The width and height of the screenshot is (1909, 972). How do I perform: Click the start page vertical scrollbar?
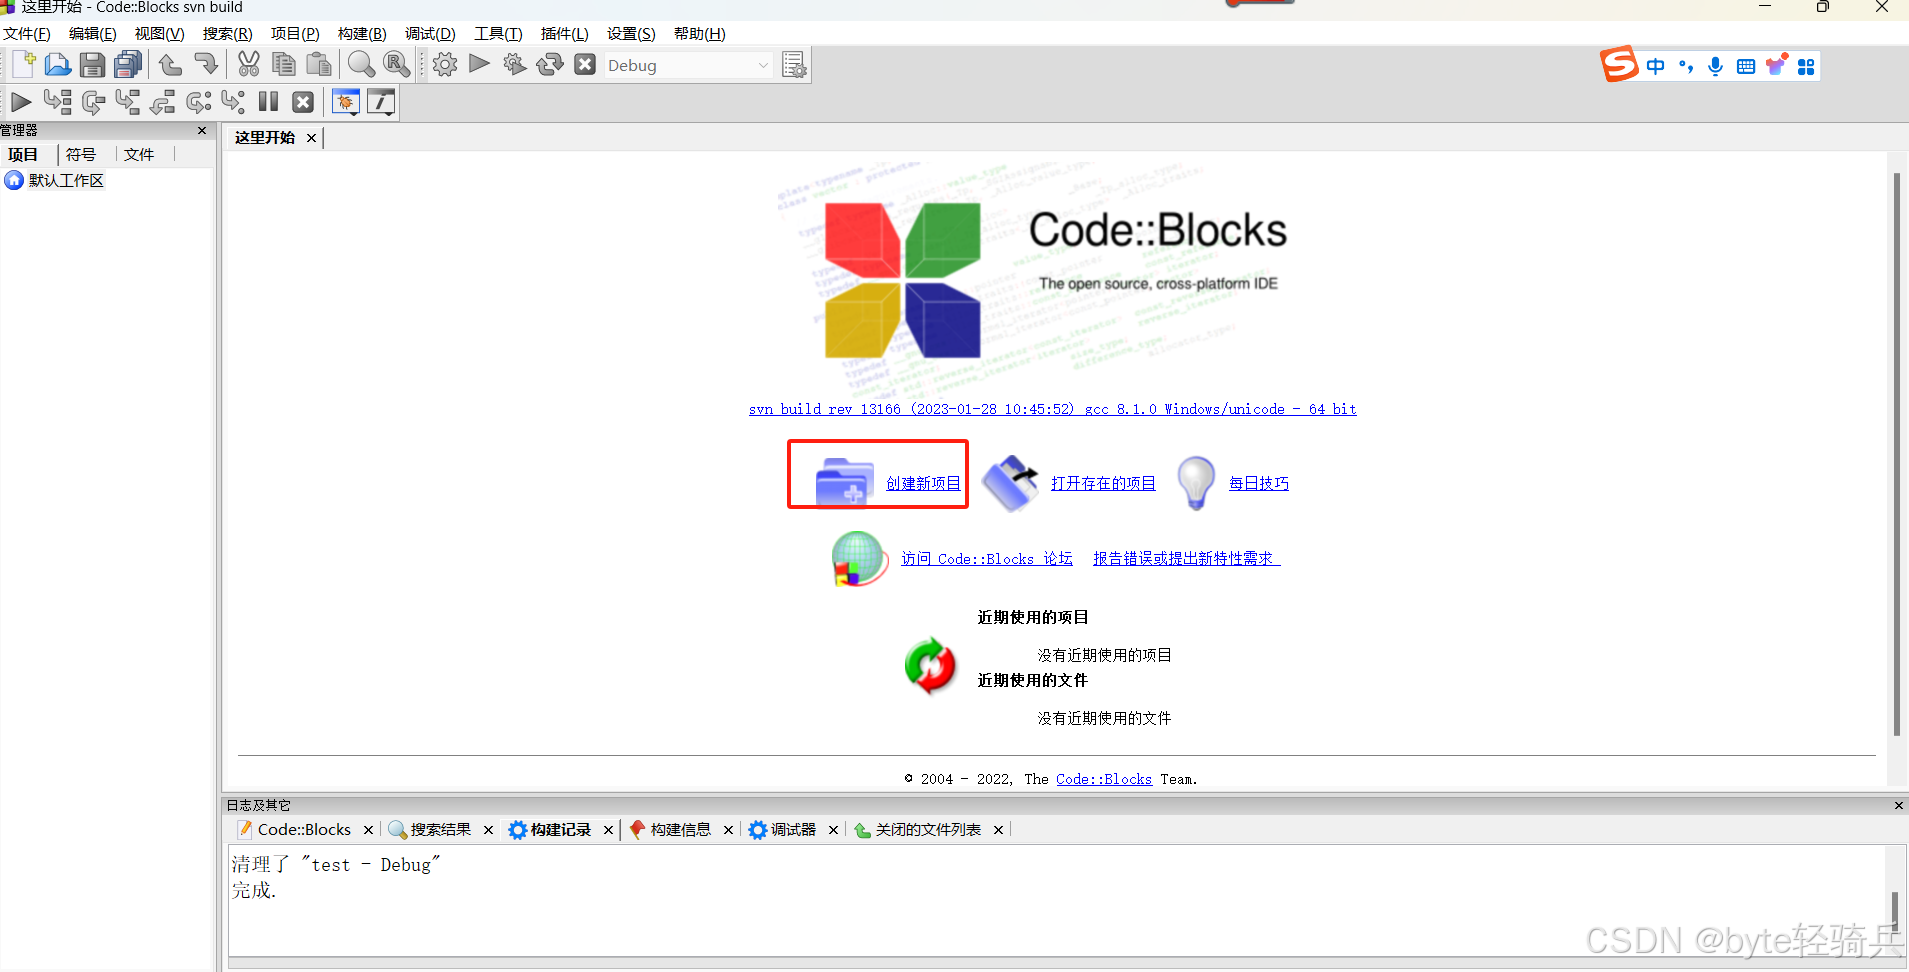pos(1896,455)
